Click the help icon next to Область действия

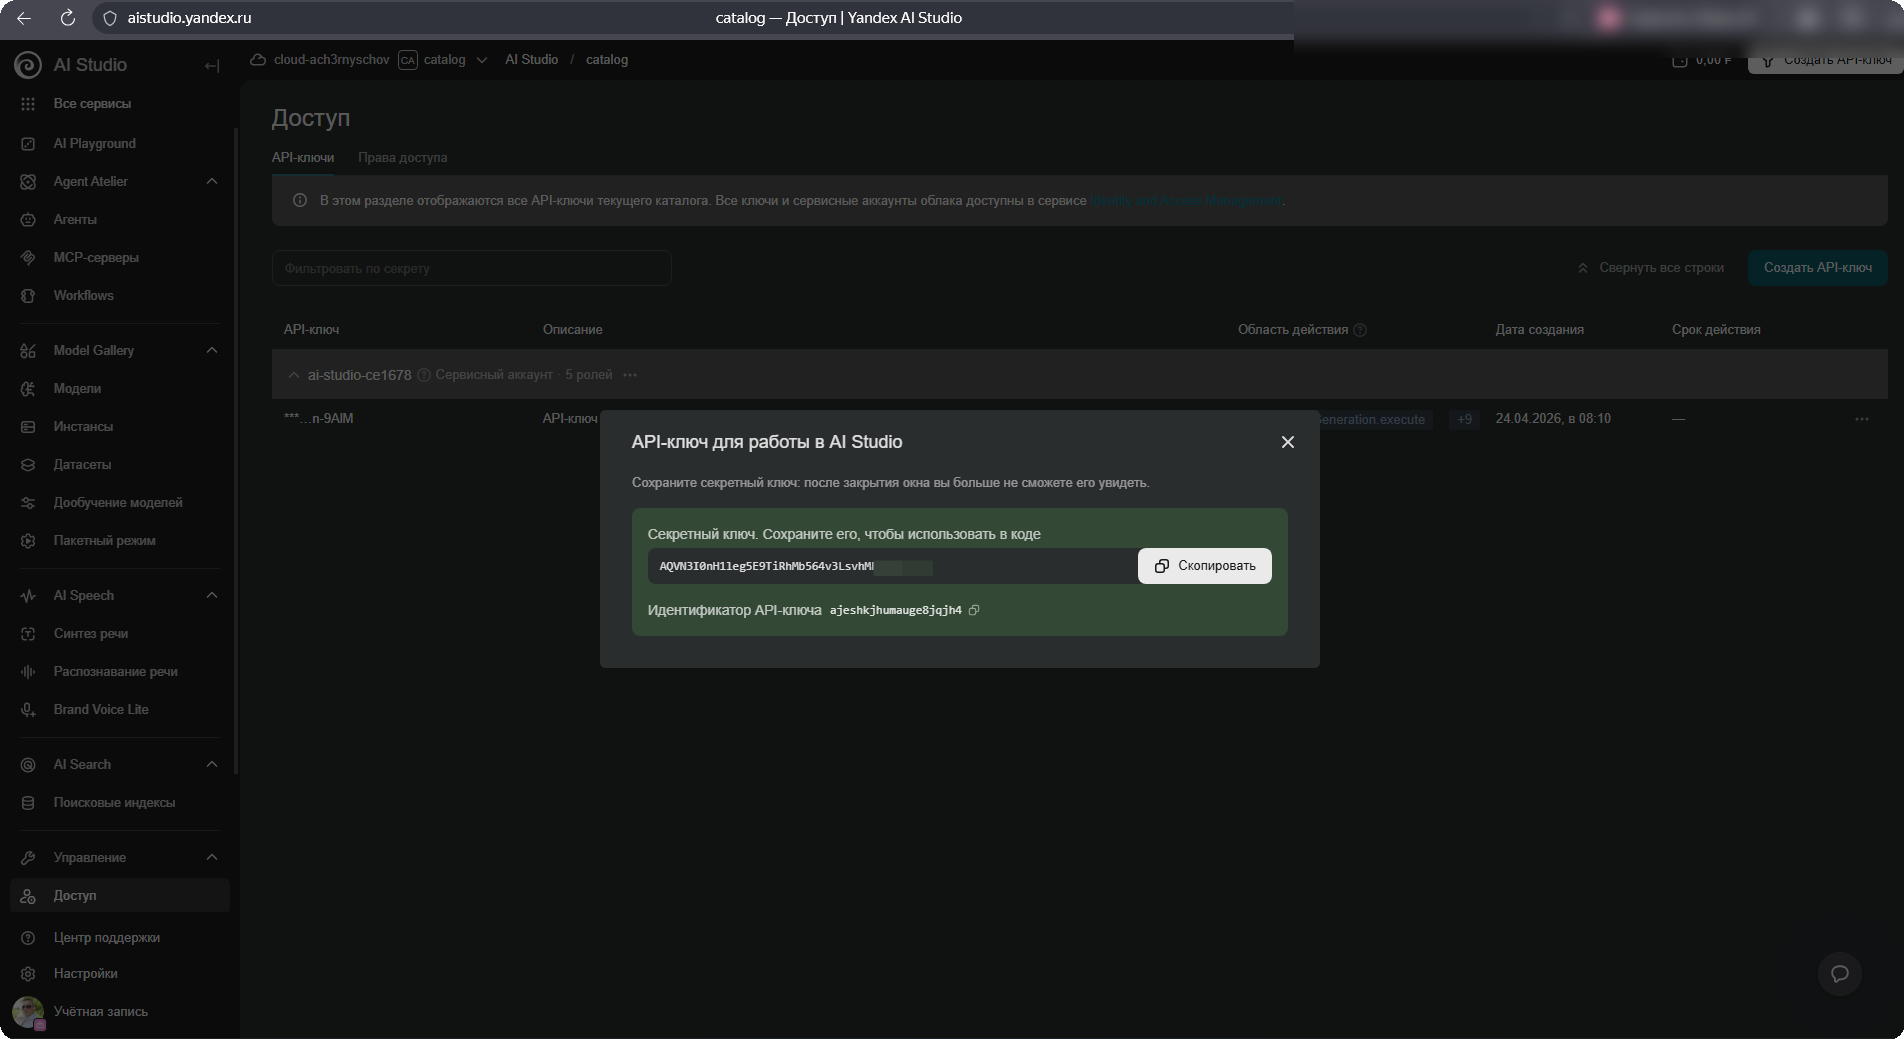[1360, 330]
